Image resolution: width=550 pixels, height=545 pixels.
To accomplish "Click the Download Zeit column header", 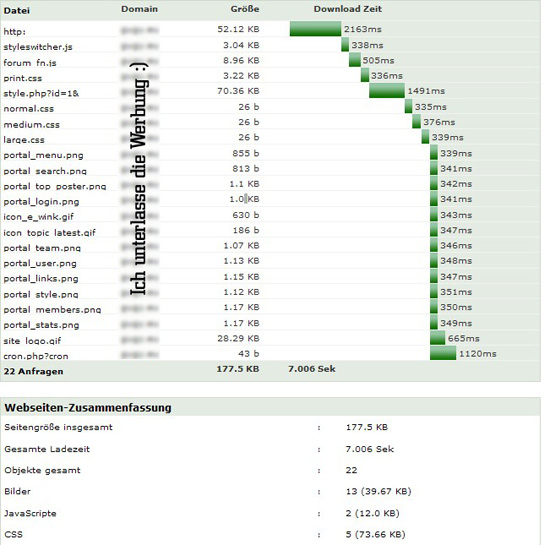I will pos(348,9).
